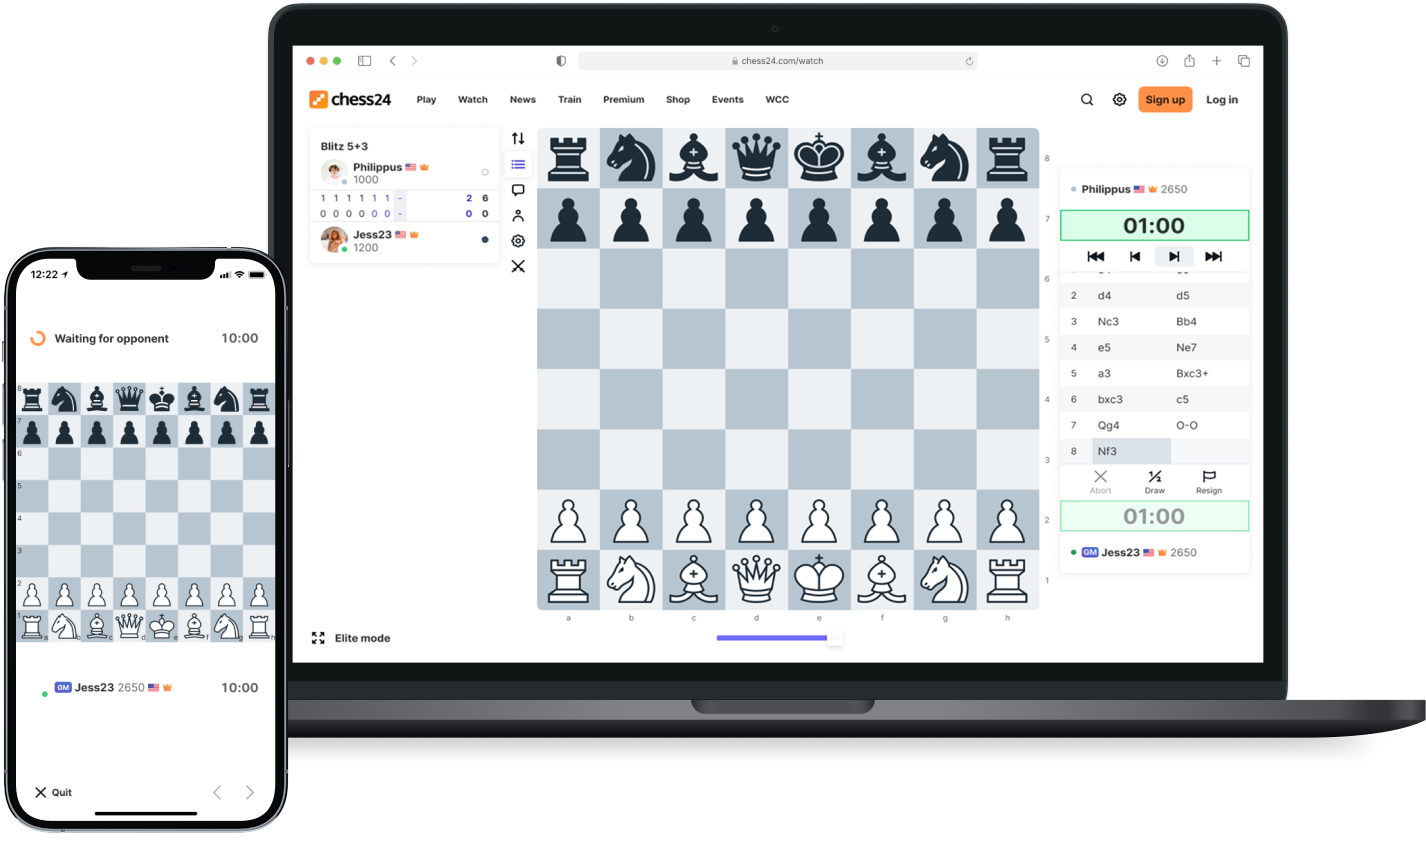Viewport: 1426px width, 843px height.
Task: Click Jess23 name in the game card
Action: point(372,234)
